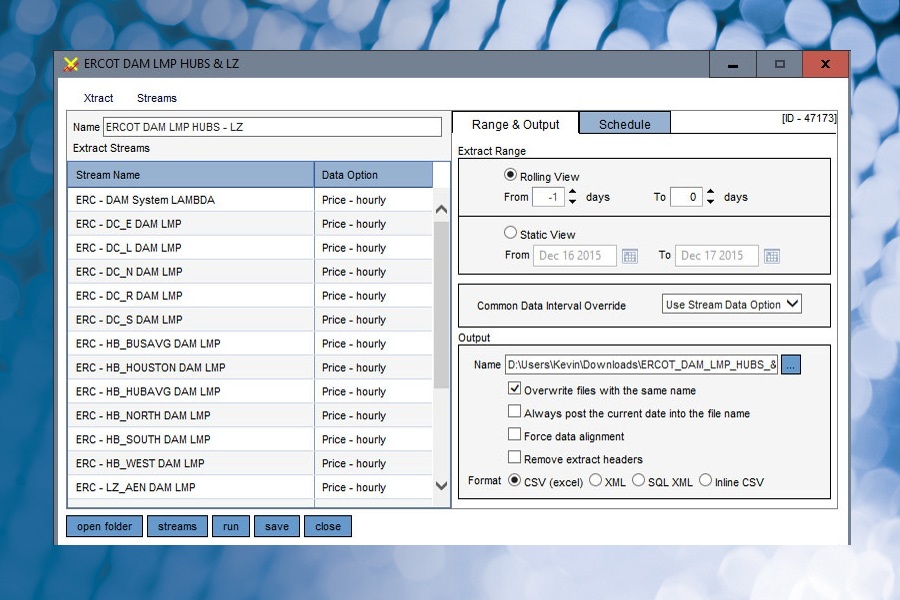The width and height of the screenshot is (900, 600).
Task: Close the window with the red X
Action: point(825,64)
